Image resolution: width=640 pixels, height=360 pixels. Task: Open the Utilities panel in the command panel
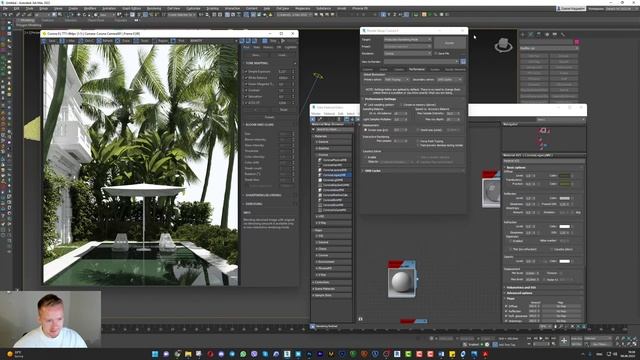(562, 34)
